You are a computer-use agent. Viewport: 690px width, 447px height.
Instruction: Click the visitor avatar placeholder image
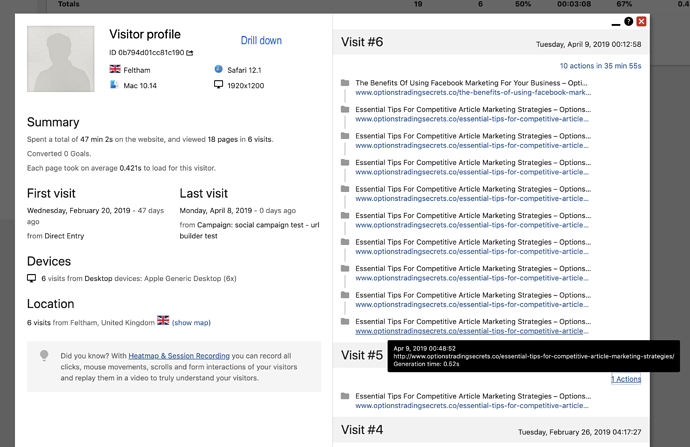[61, 59]
